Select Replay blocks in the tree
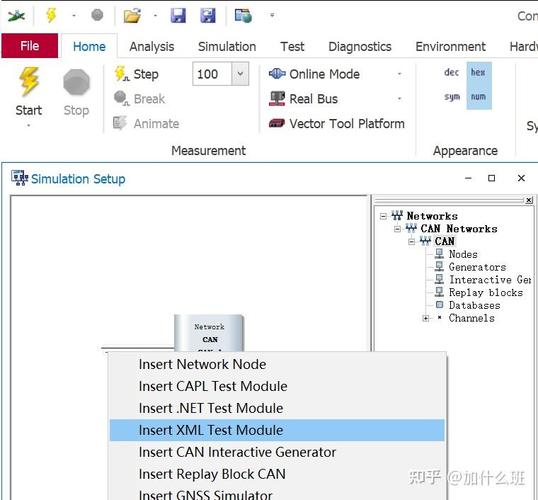This screenshot has height=500, width=538. point(486,292)
